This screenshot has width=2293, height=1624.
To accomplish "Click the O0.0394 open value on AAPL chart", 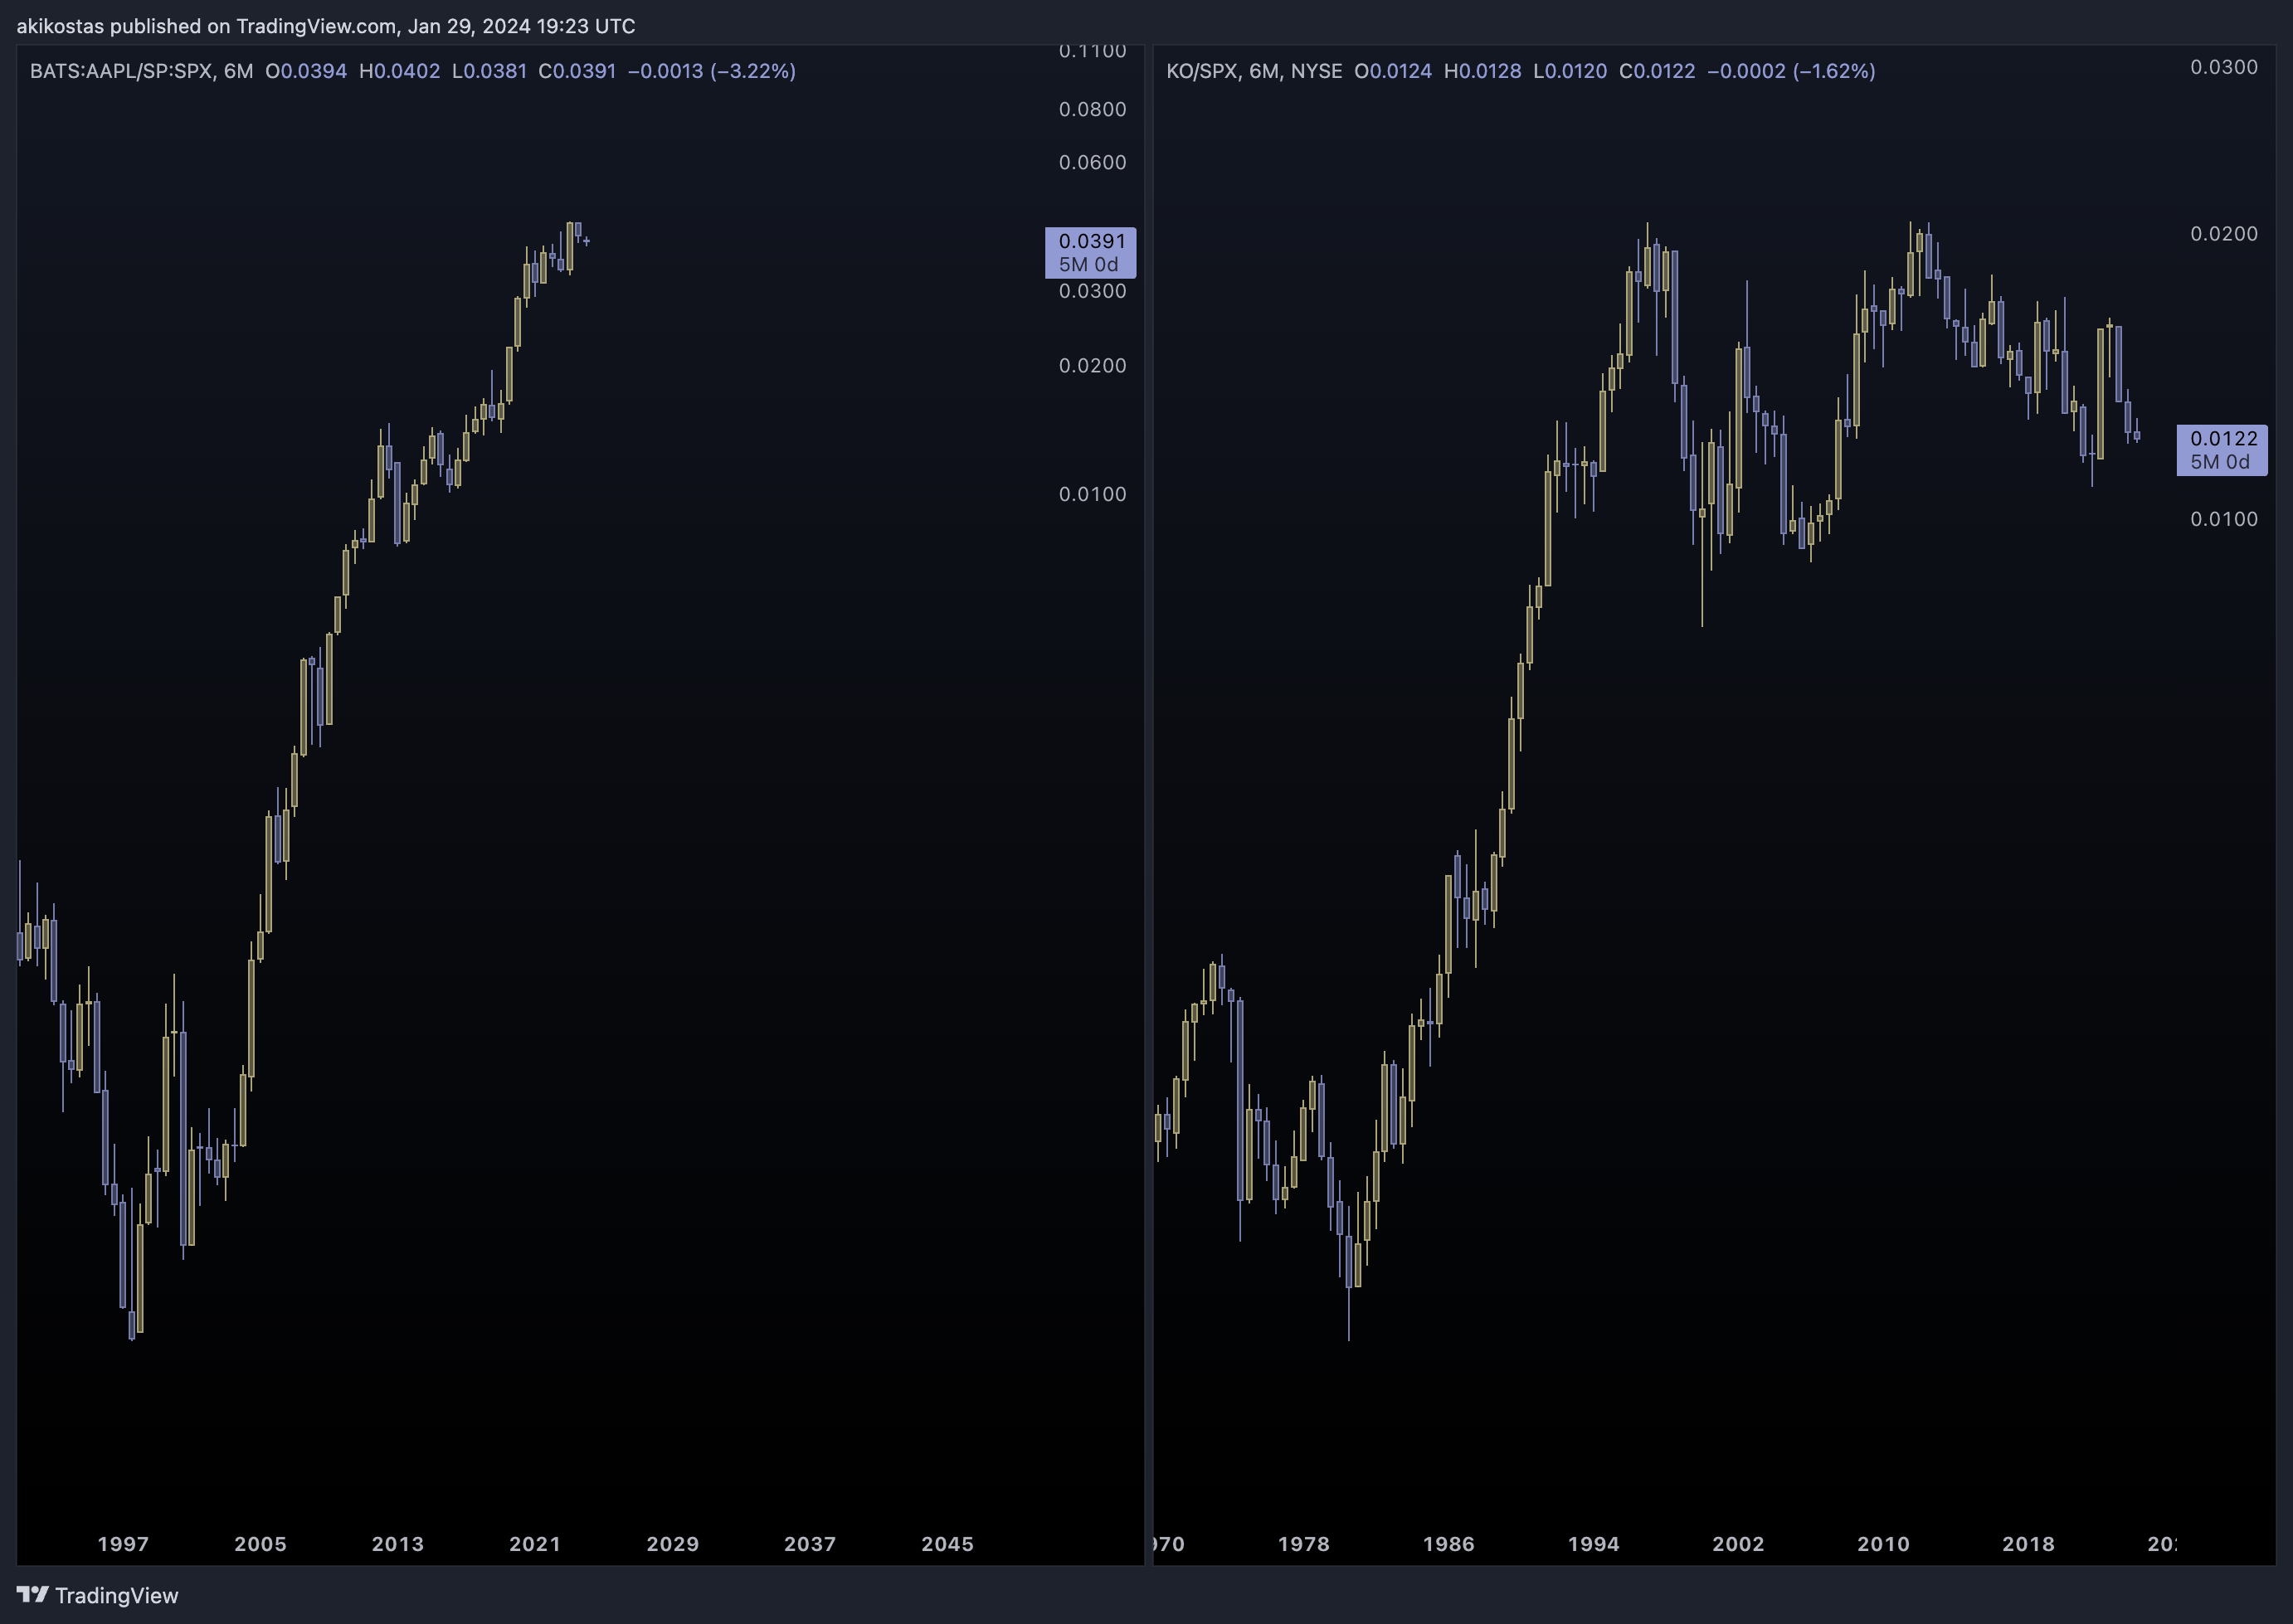I will click(306, 71).
